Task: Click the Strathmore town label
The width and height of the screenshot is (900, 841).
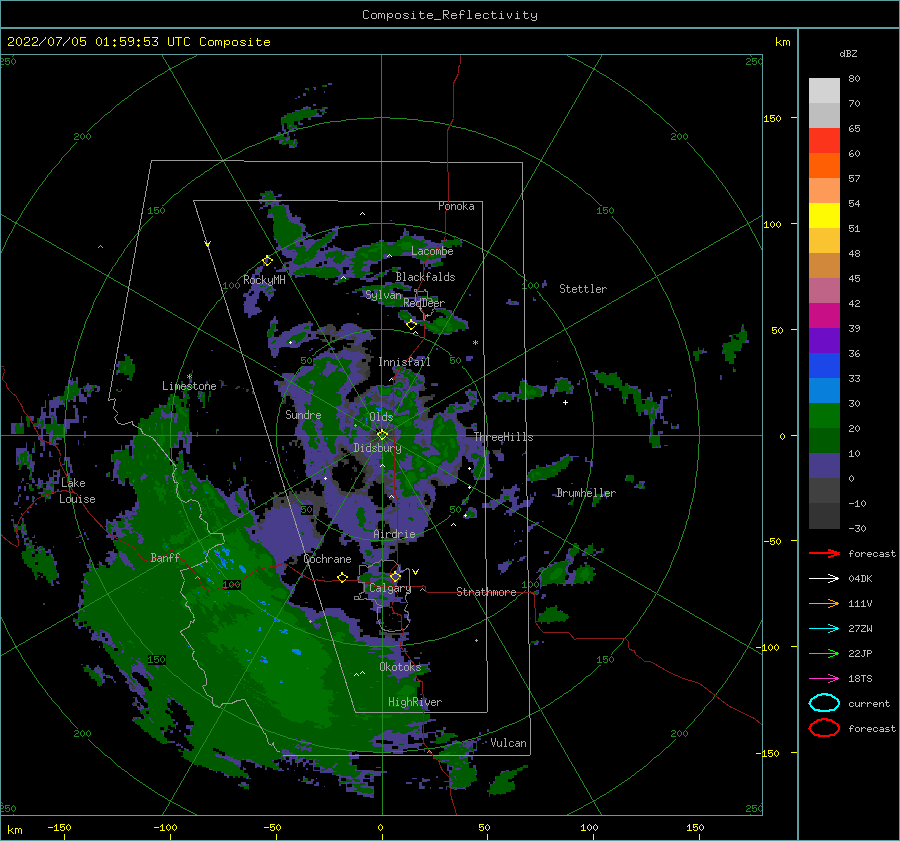Action: point(486,592)
